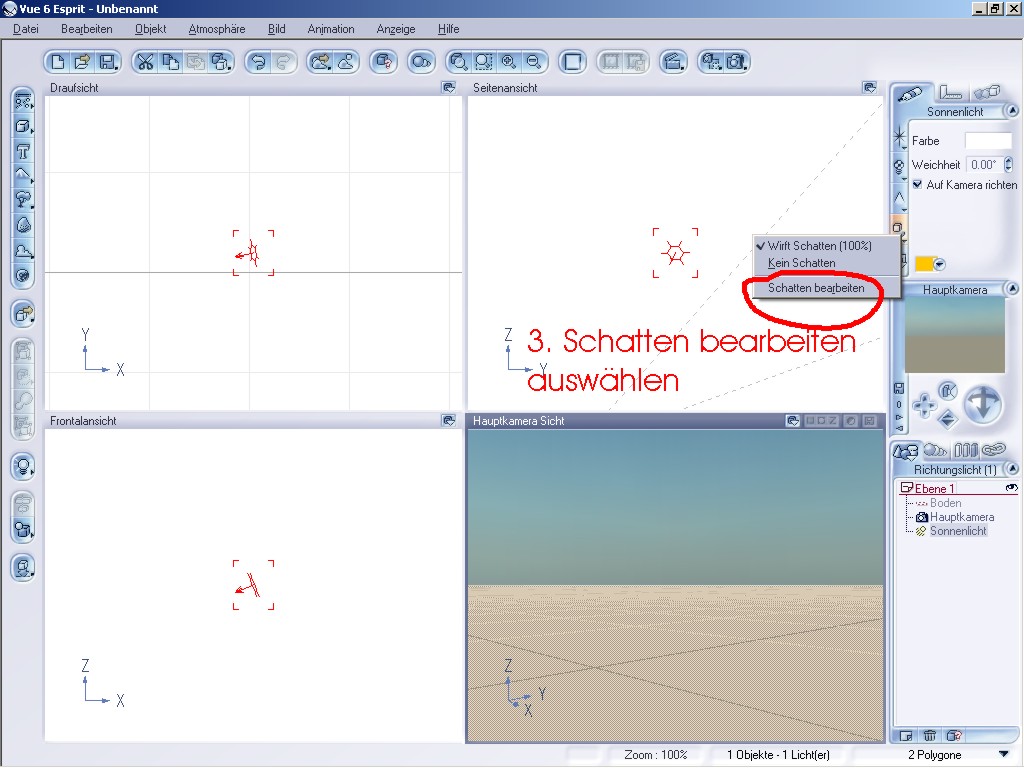Collapse the Hauptkamera preview panel
Viewport: 1024px width, 768px height.
coord(1012,289)
